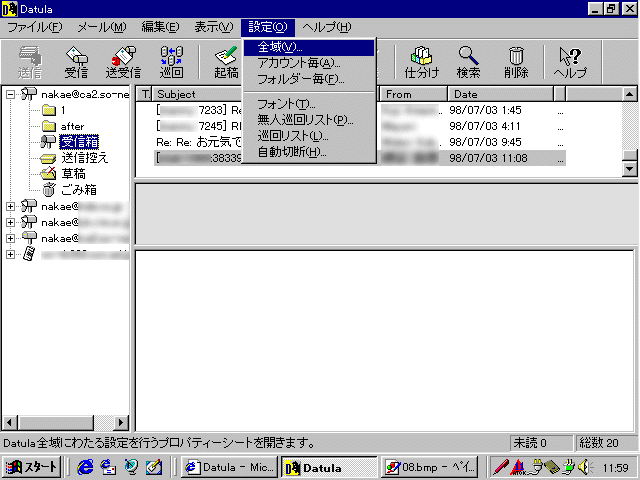Viewport: 640px width, 480px height.
Task: Click the 巡回 toolbar icon
Action: point(171,62)
